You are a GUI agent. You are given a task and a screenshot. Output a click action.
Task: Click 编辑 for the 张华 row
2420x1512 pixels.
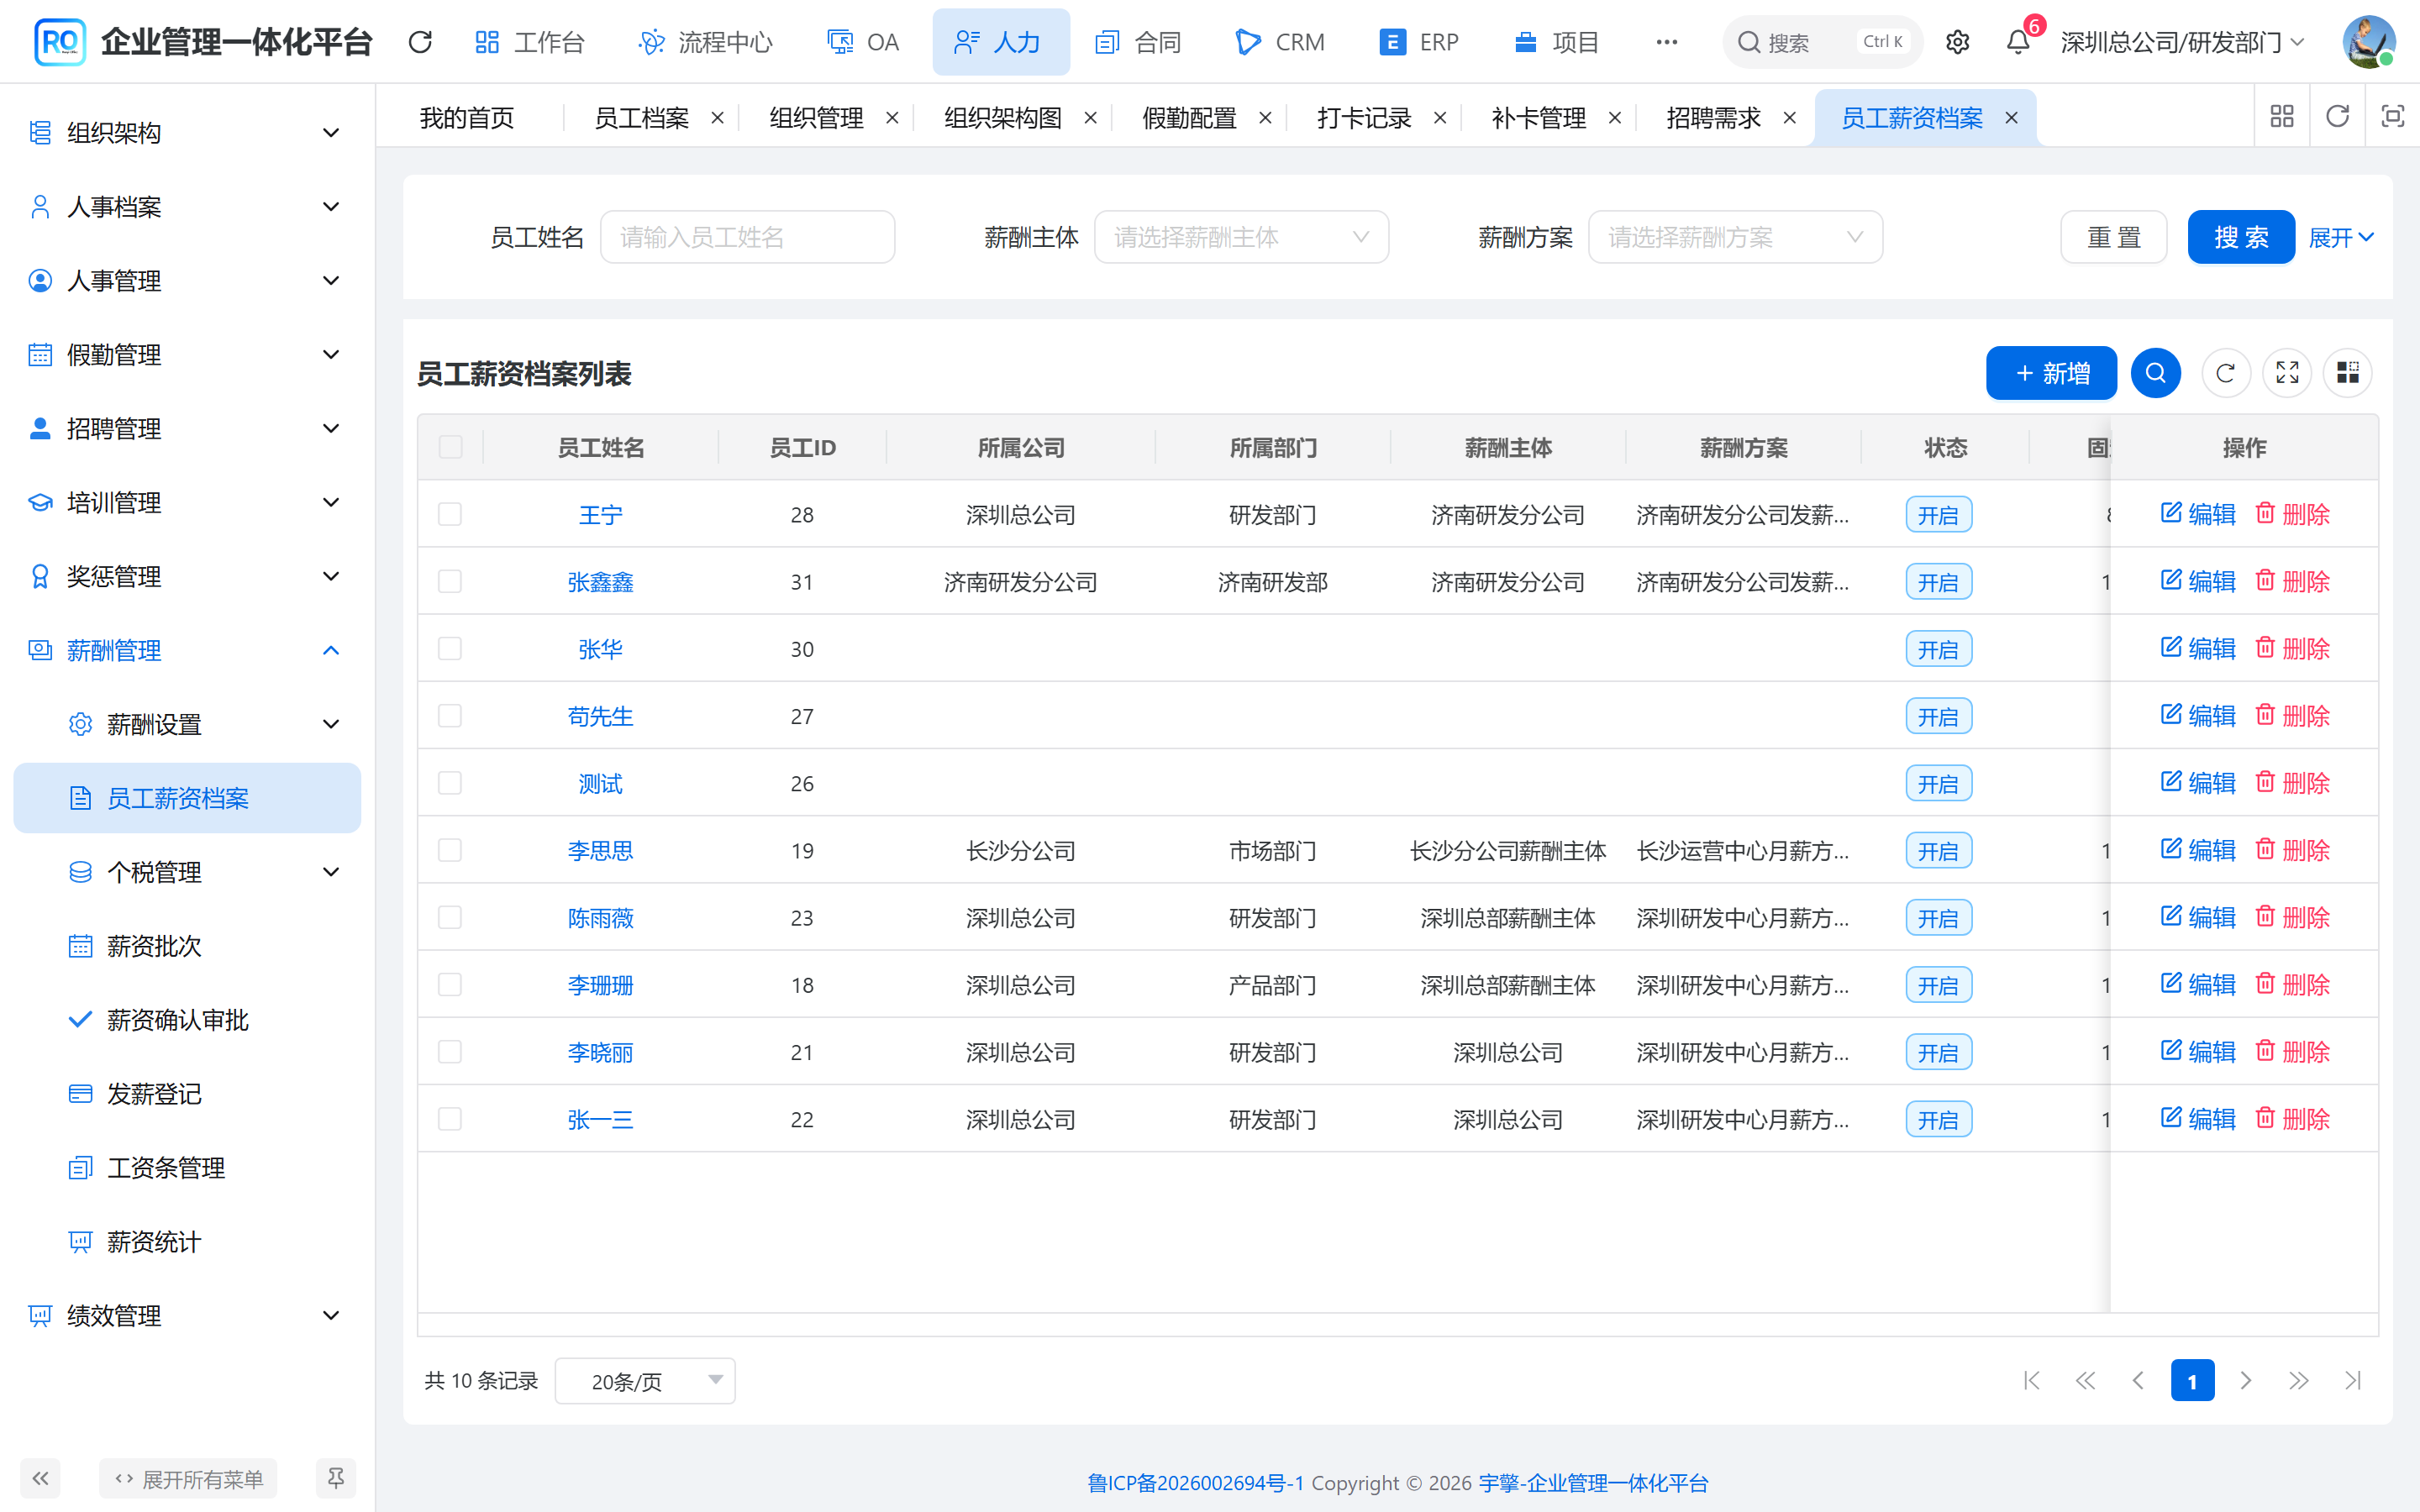(x=2198, y=648)
